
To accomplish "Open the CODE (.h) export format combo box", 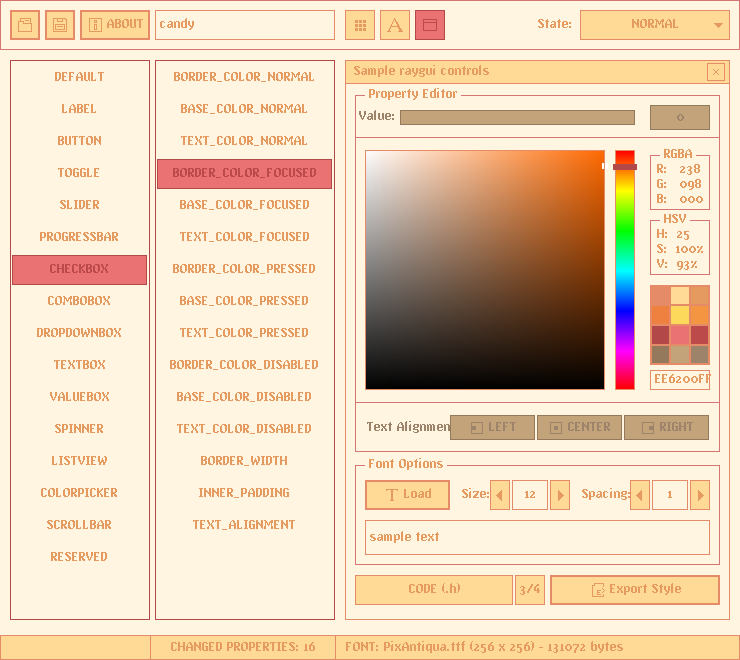I will (434, 590).
